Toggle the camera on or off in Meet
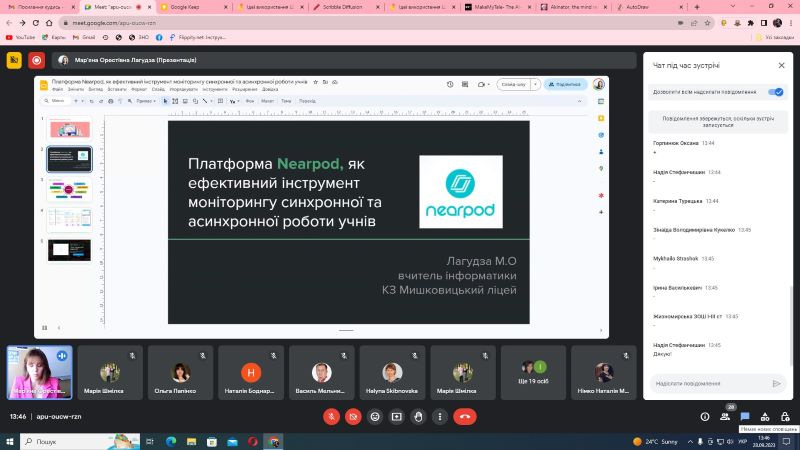The height and width of the screenshot is (450, 800). (x=353, y=416)
